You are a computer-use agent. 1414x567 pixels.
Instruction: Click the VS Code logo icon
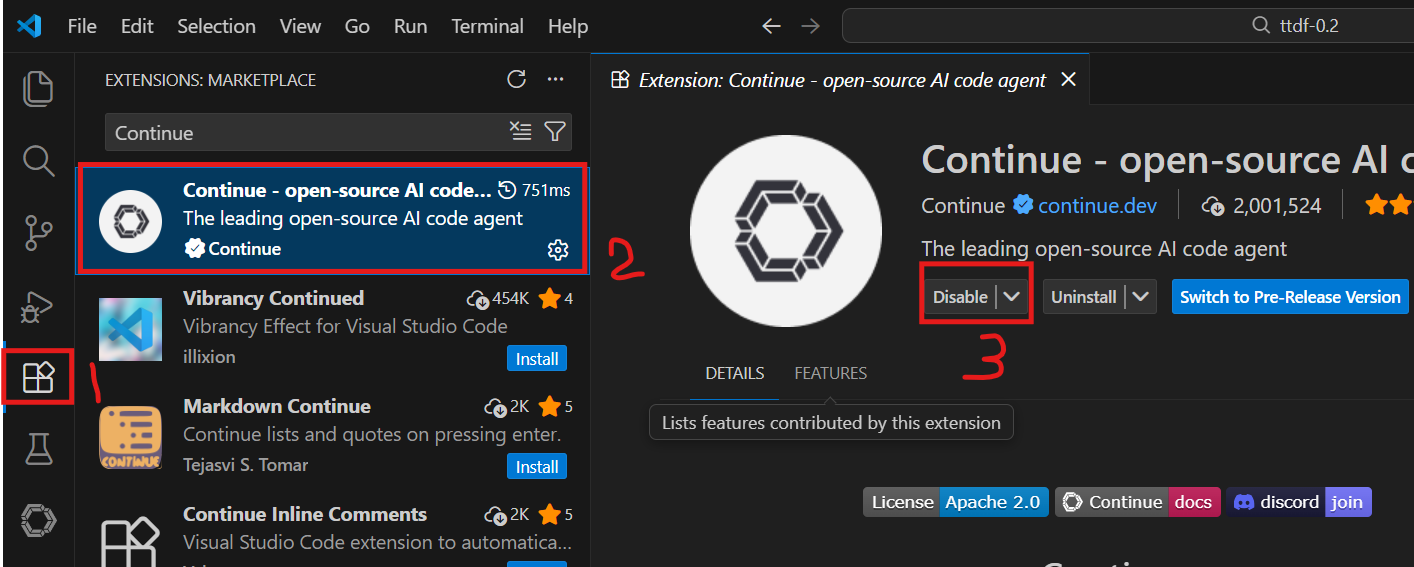coord(29,26)
